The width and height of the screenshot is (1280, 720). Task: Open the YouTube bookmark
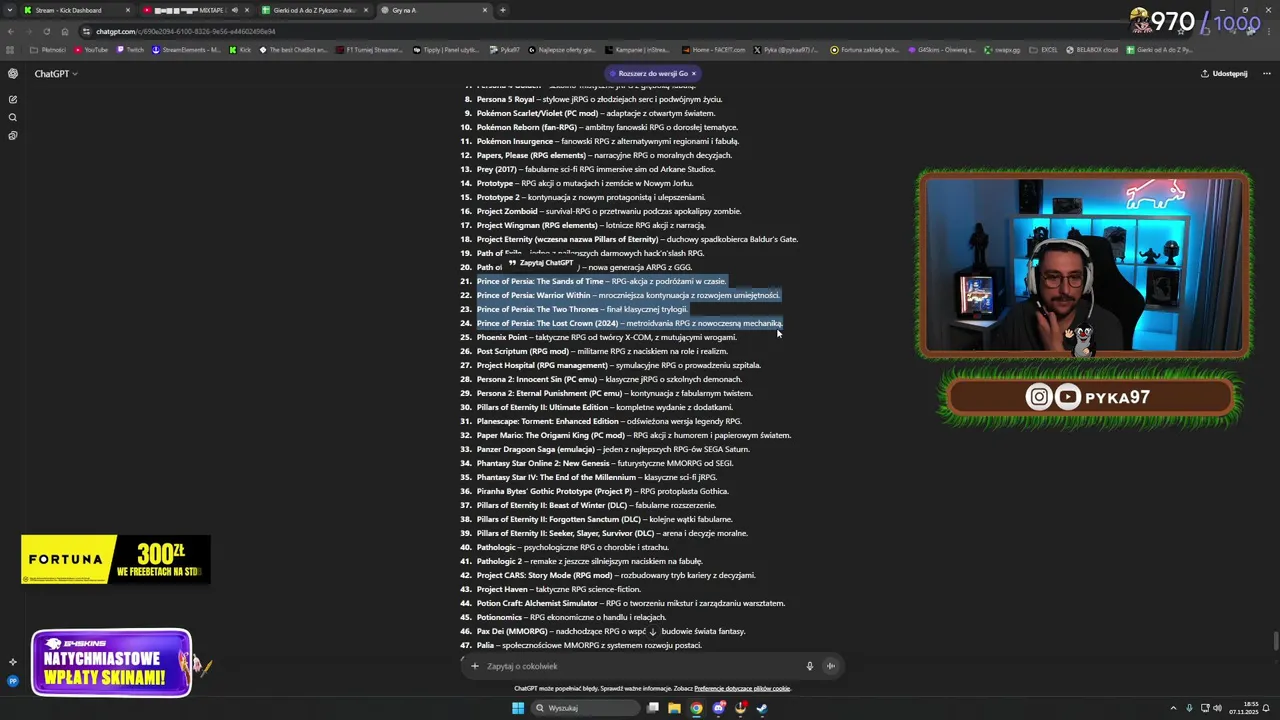90,49
